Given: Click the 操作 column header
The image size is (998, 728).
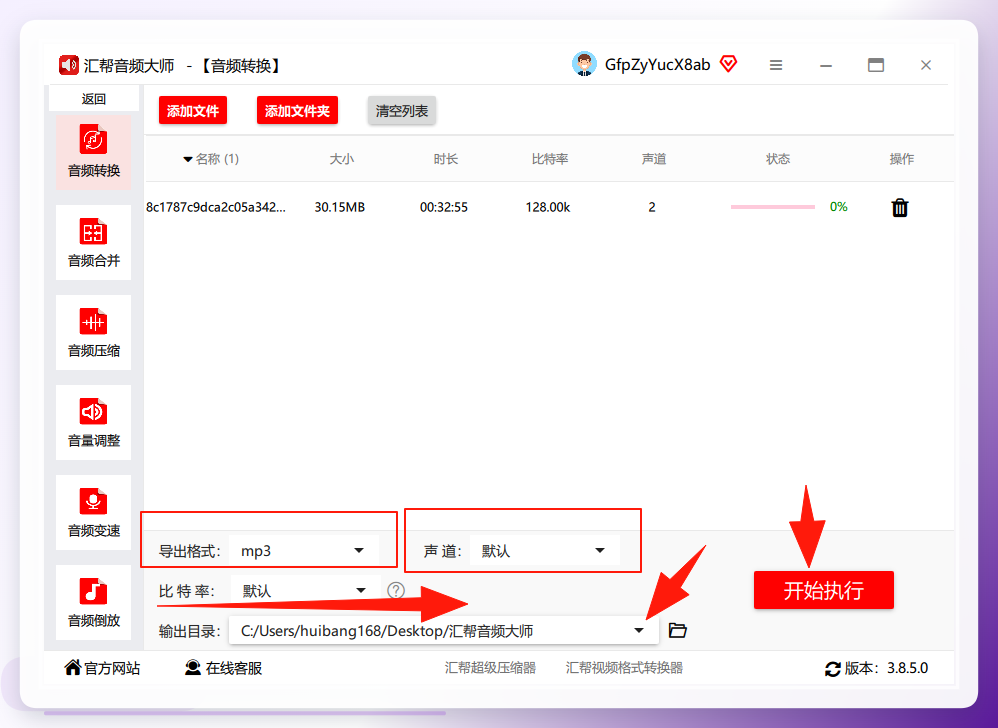Looking at the screenshot, I should (901, 159).
